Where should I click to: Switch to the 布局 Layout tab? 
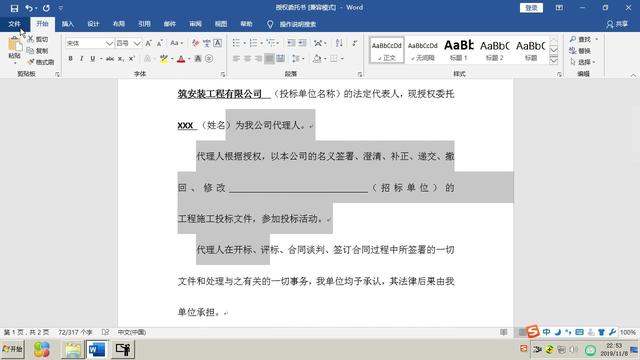[119, 24]
